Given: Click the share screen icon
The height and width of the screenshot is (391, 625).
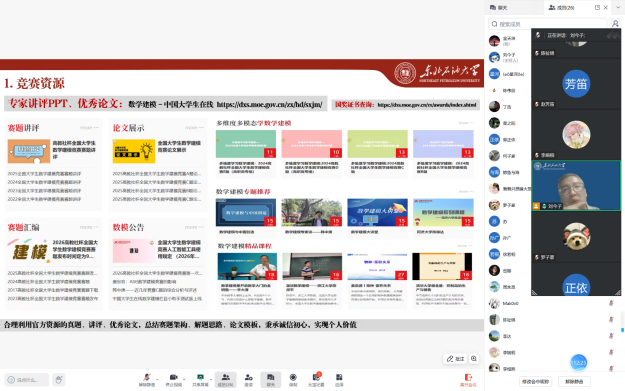Looking at the screenshot, I should [x=200, y=380].
